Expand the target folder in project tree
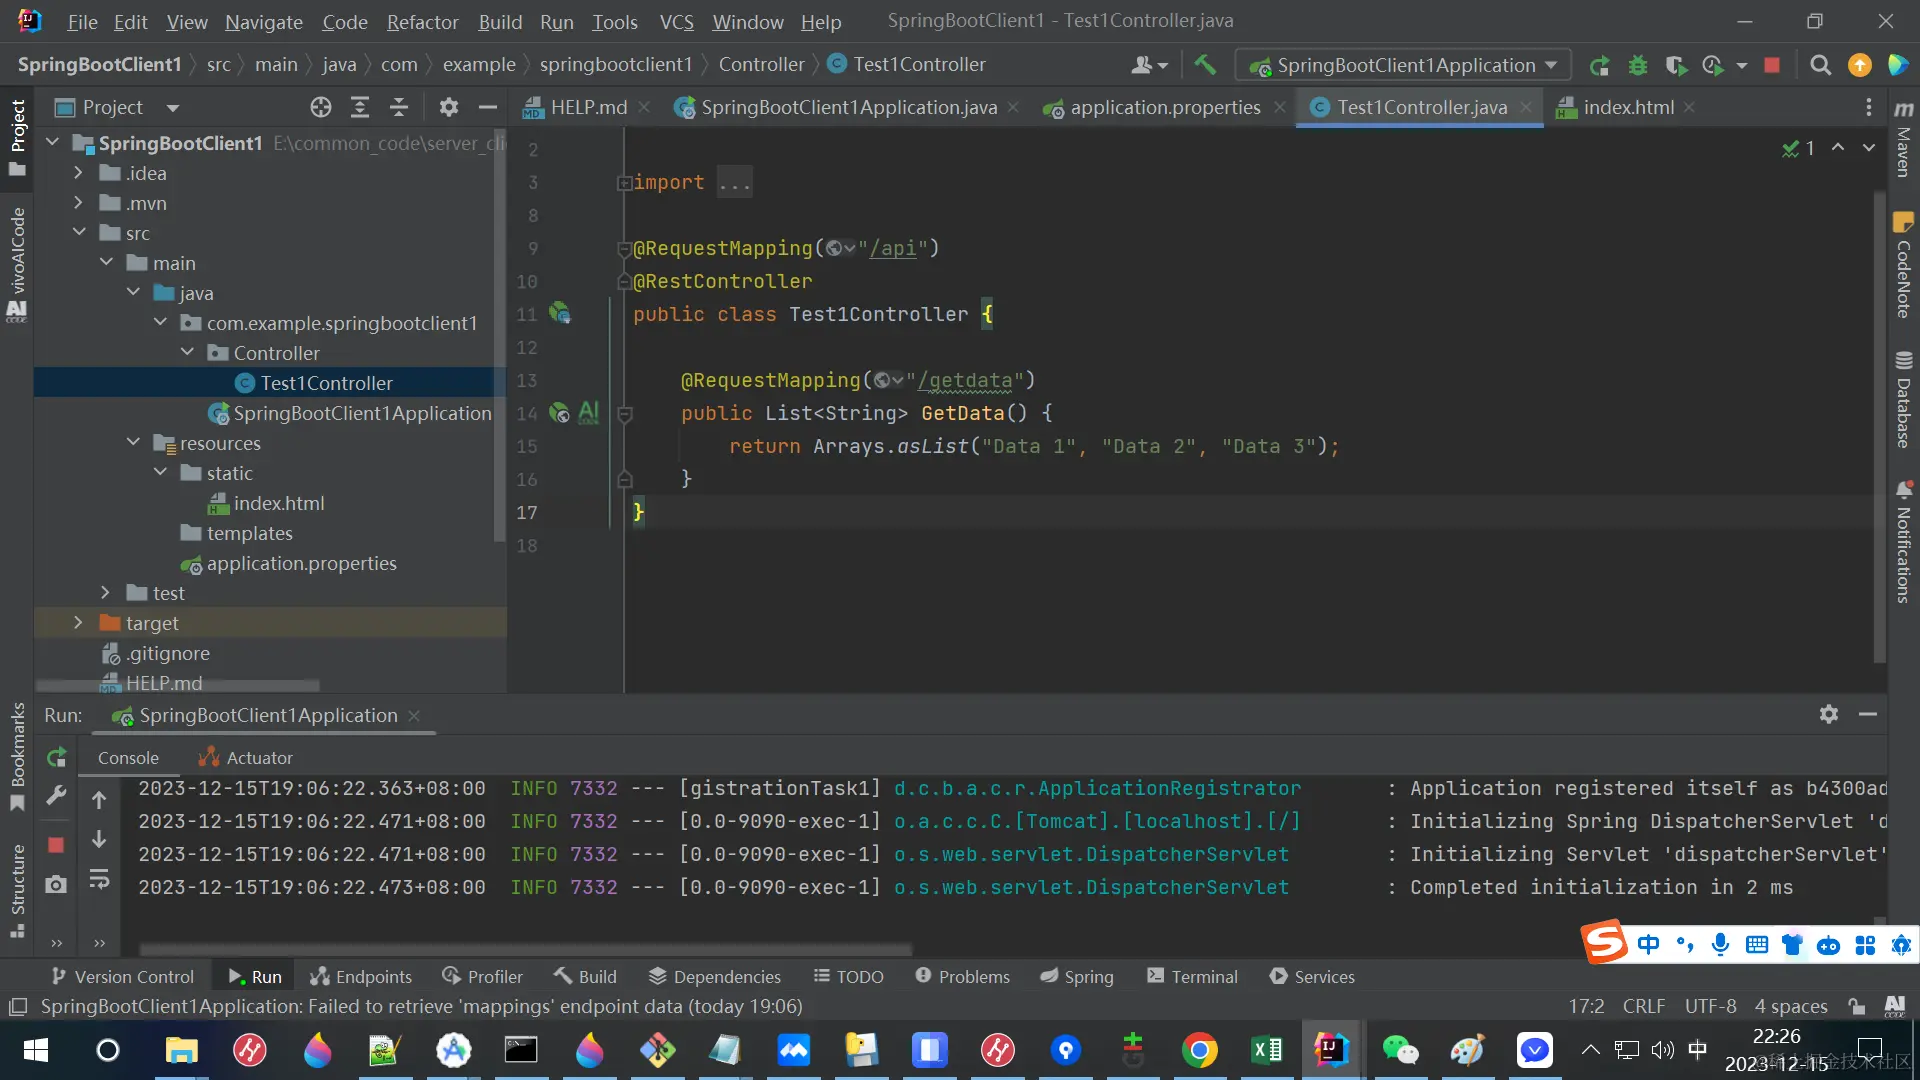 [x=78, y=623]
